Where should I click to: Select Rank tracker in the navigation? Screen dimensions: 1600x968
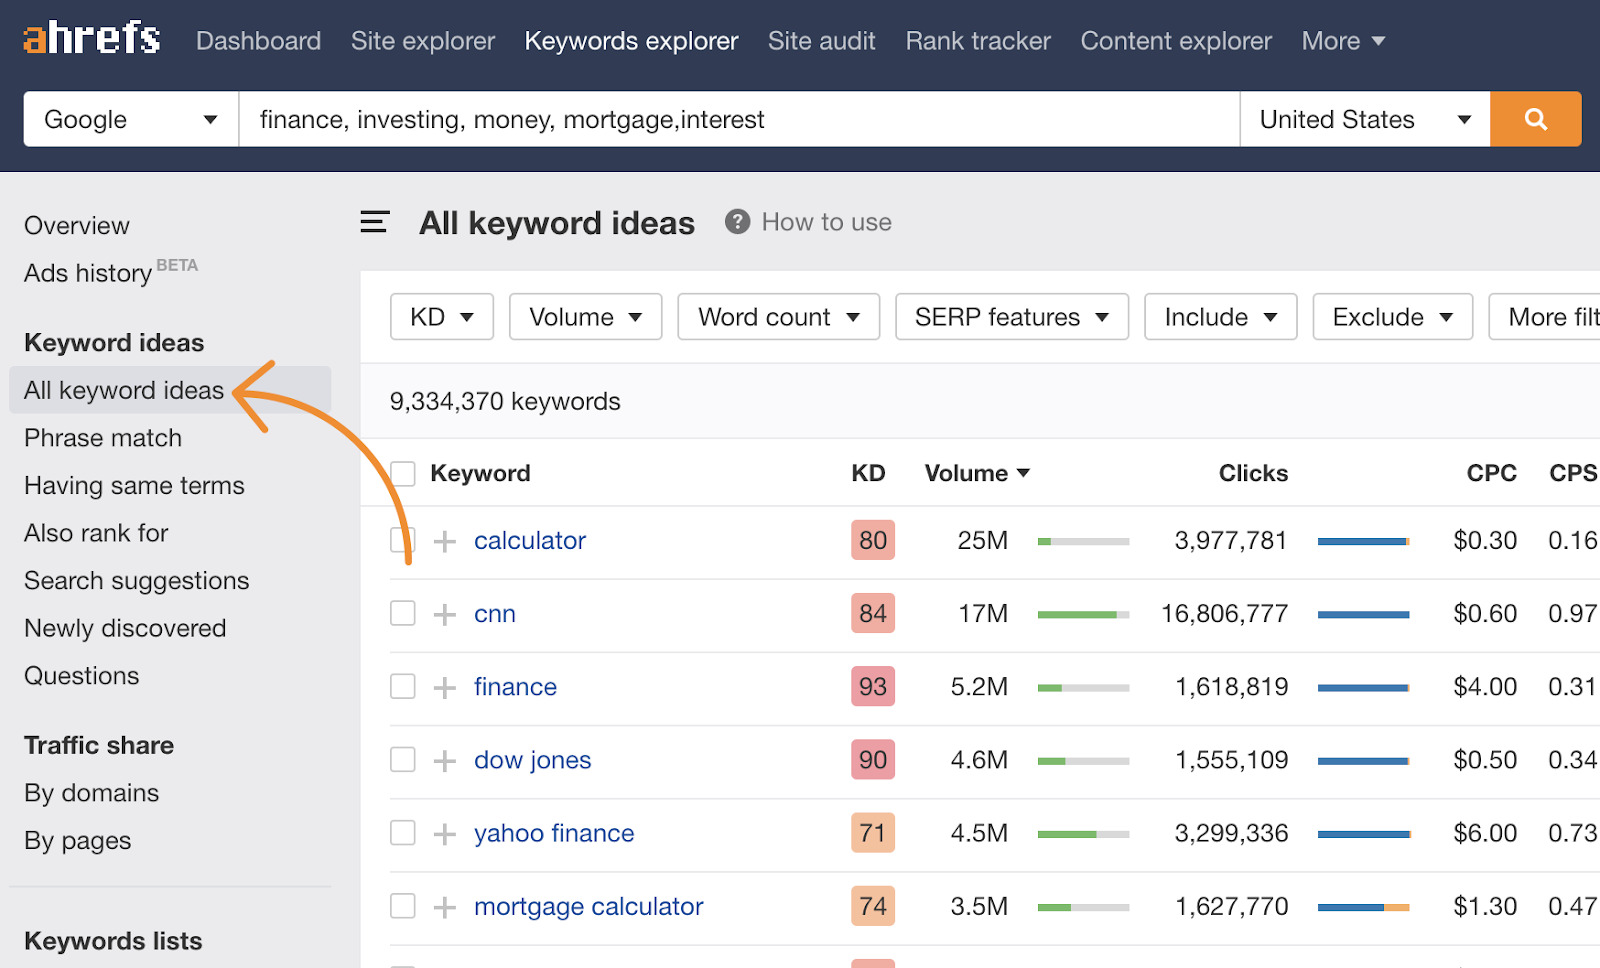click(977, 40)
